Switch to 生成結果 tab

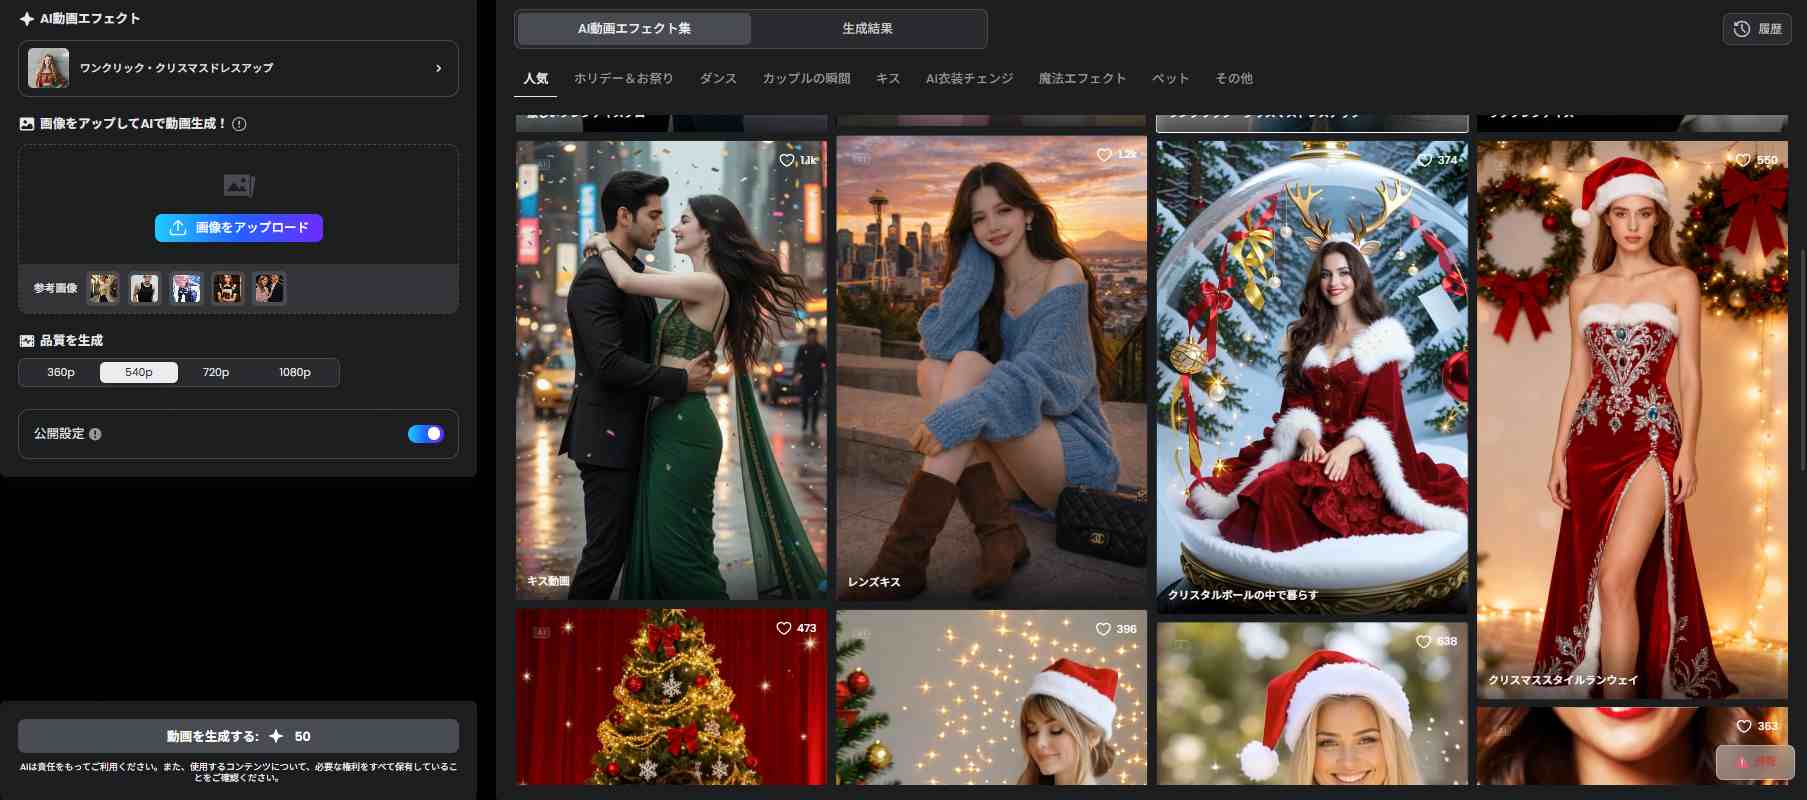(x=867, y=29)
